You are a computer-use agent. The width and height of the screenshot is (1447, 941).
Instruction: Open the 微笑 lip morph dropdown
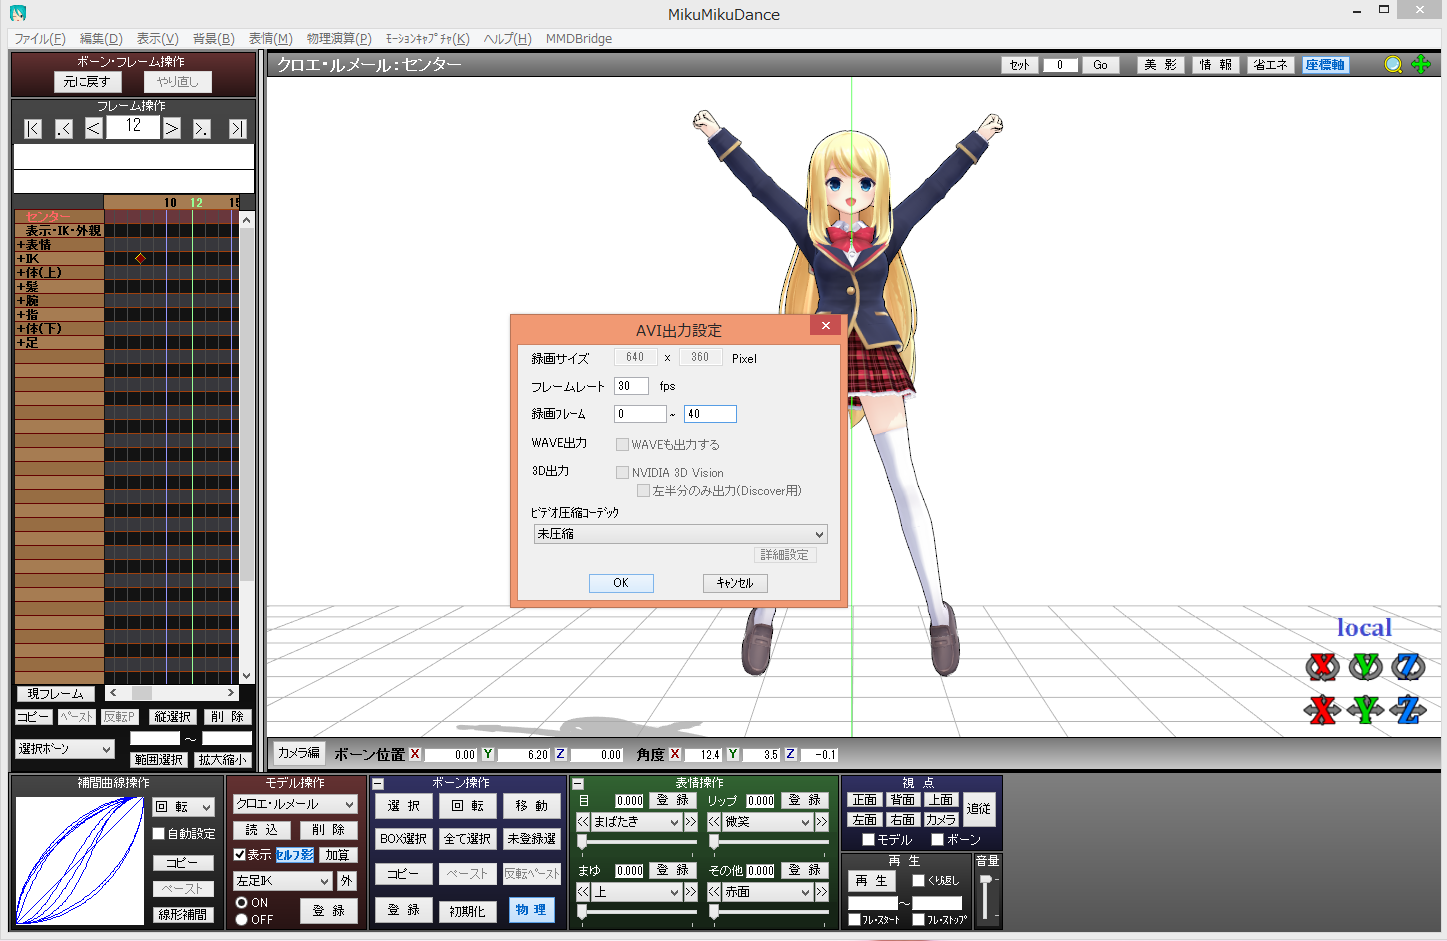coord(767,822)
